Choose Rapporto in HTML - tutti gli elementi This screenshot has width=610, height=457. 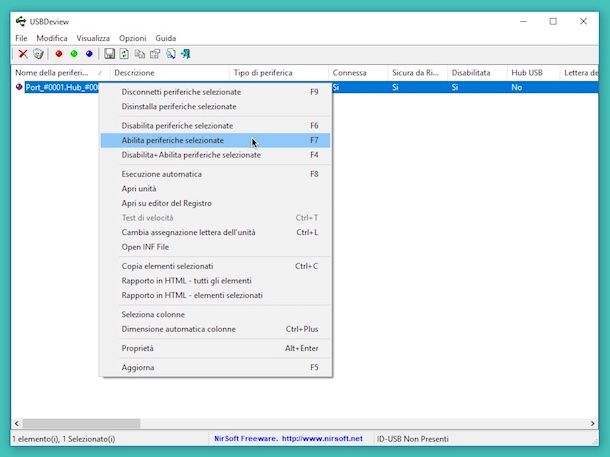[216, 281]
